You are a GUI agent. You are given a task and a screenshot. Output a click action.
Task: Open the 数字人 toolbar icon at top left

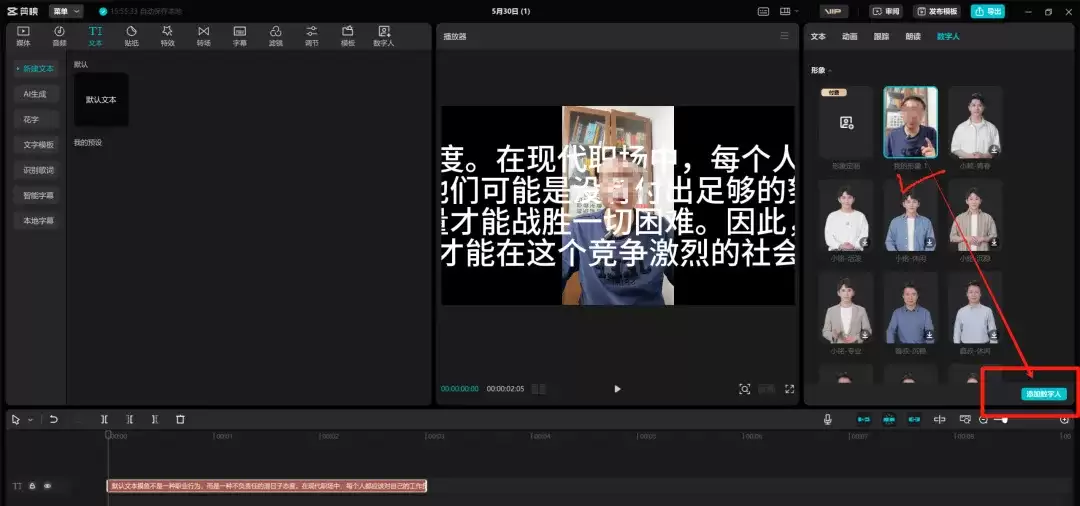[x=384, y=36]
